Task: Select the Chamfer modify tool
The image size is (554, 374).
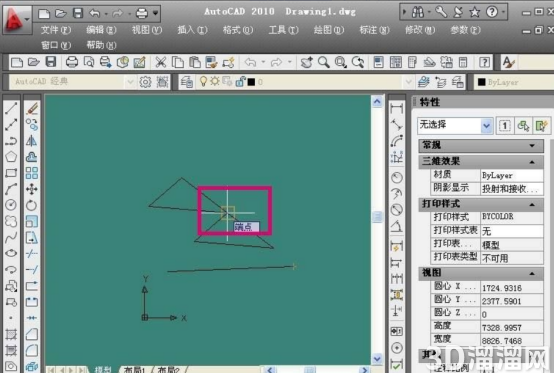Action: 32,334
